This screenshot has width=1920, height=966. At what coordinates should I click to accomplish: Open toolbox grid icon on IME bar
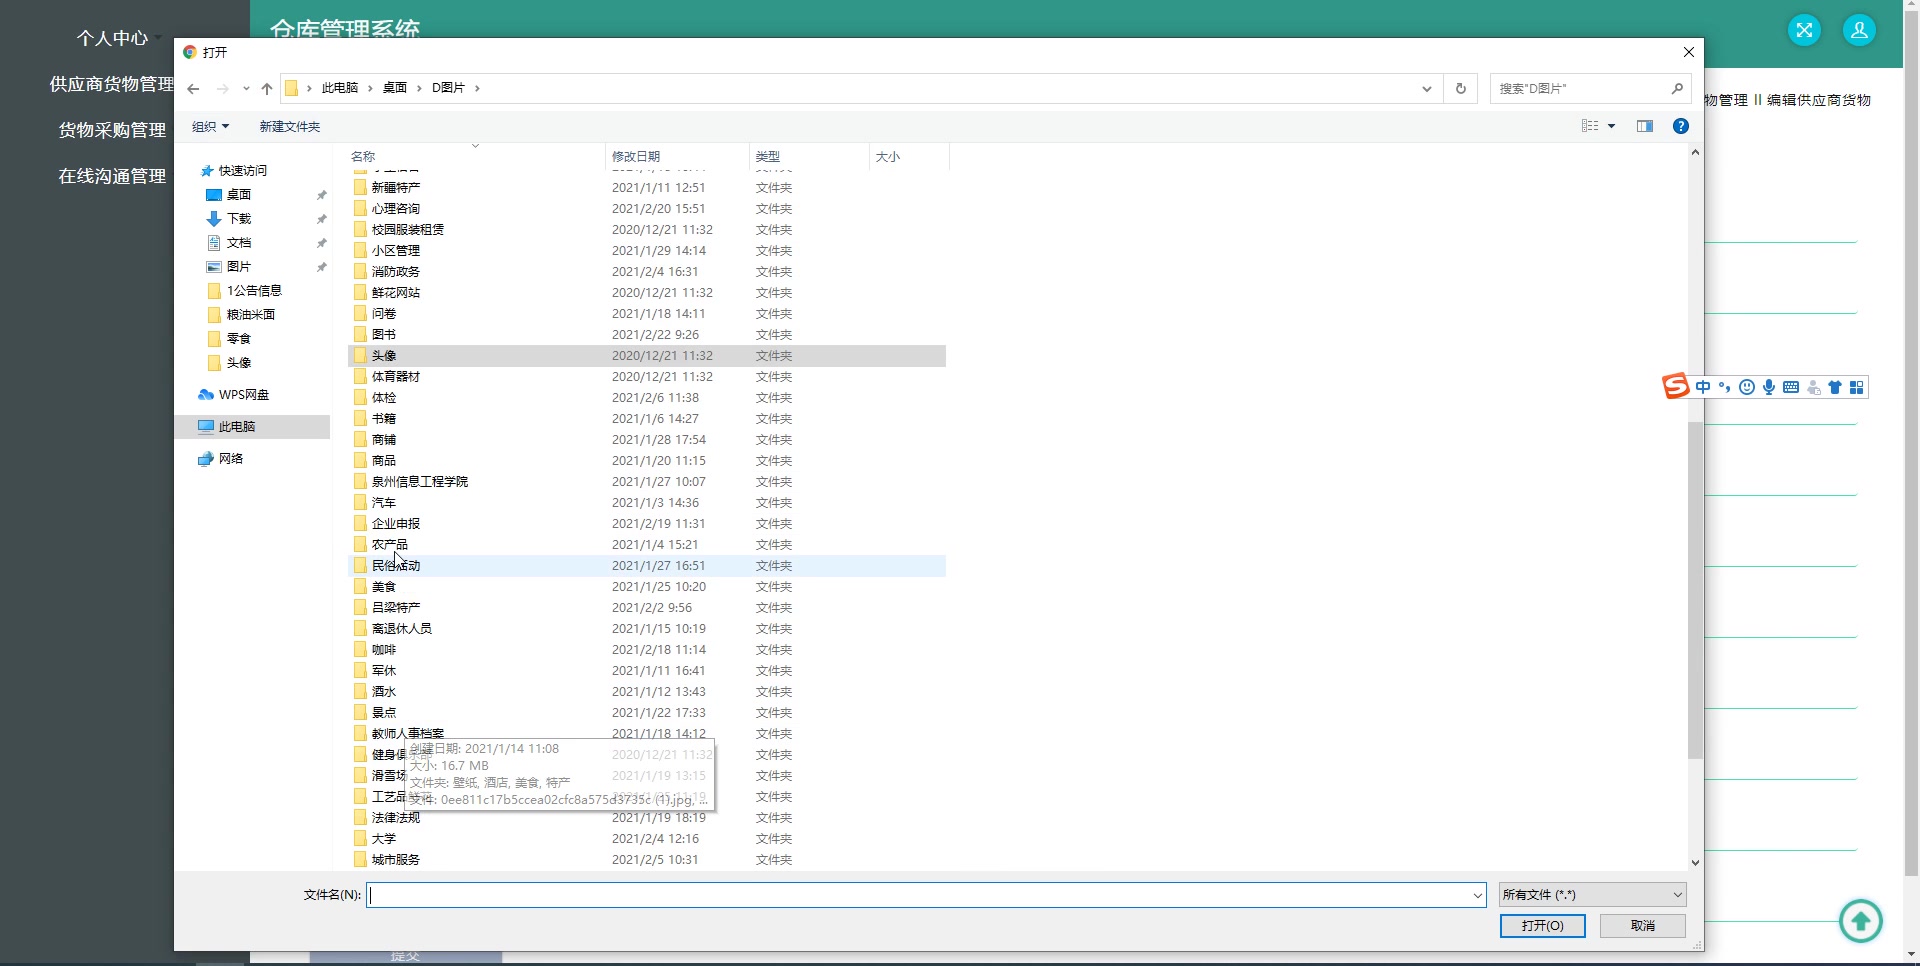tap(1857, 388)
